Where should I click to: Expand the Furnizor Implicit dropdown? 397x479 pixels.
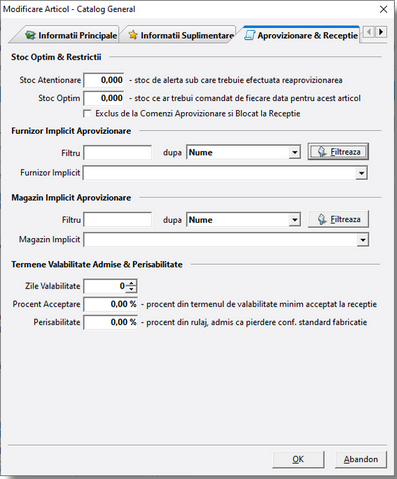(361, 173)
